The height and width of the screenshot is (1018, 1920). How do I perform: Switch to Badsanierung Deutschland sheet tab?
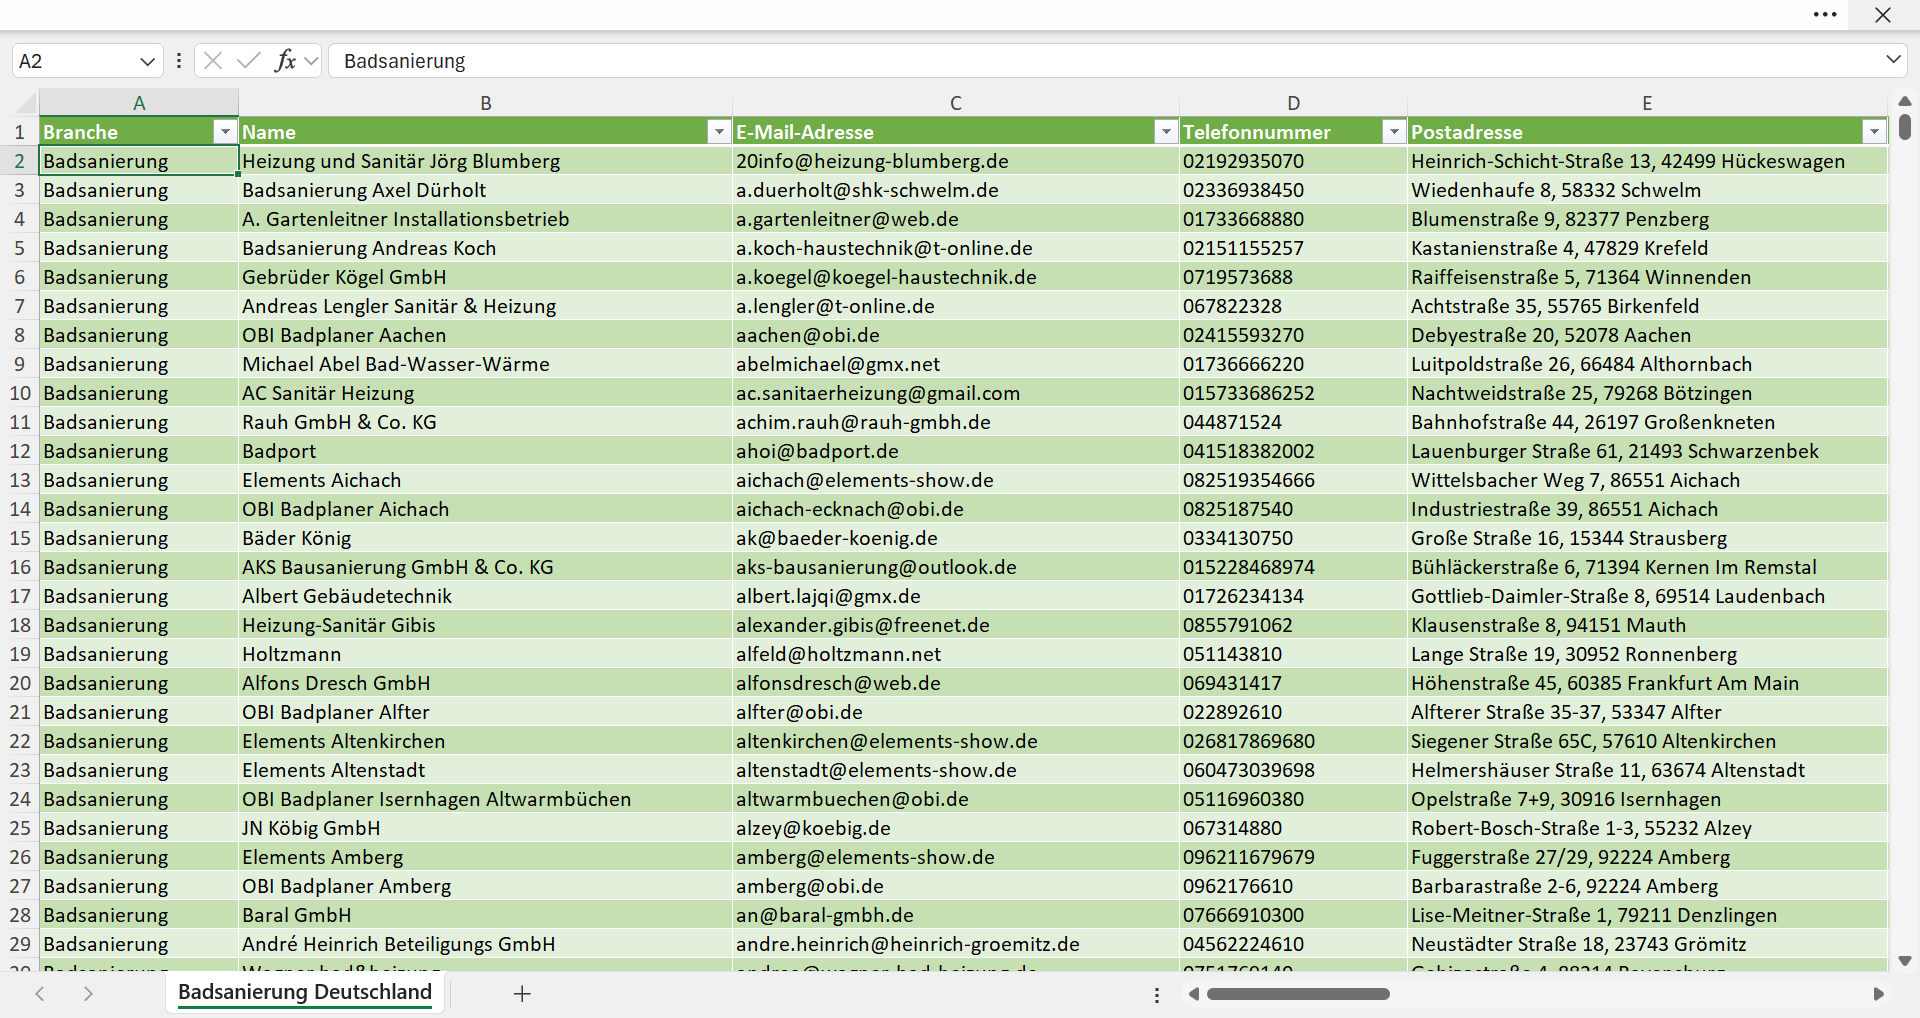pos(305,992)
